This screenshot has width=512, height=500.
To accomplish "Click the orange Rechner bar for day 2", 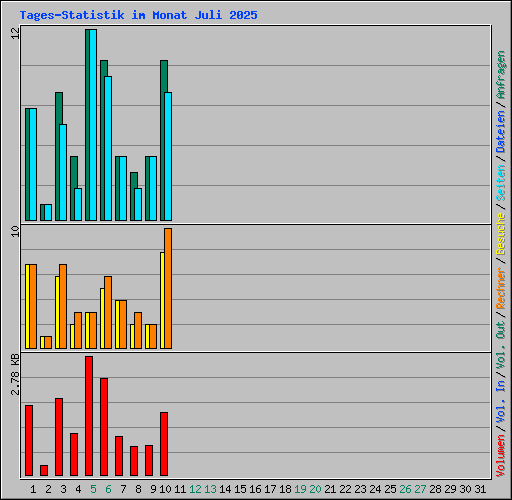I will coord(48,343).
